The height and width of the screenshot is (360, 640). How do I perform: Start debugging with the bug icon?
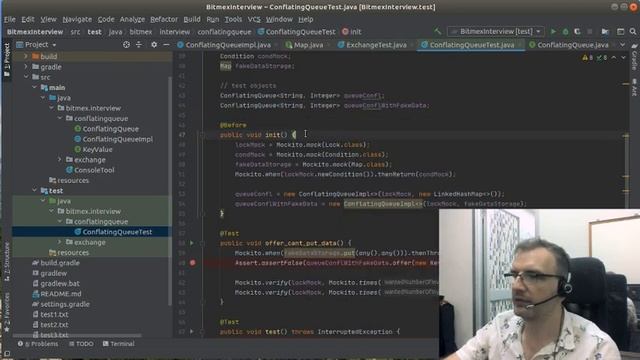pos(565,31)
